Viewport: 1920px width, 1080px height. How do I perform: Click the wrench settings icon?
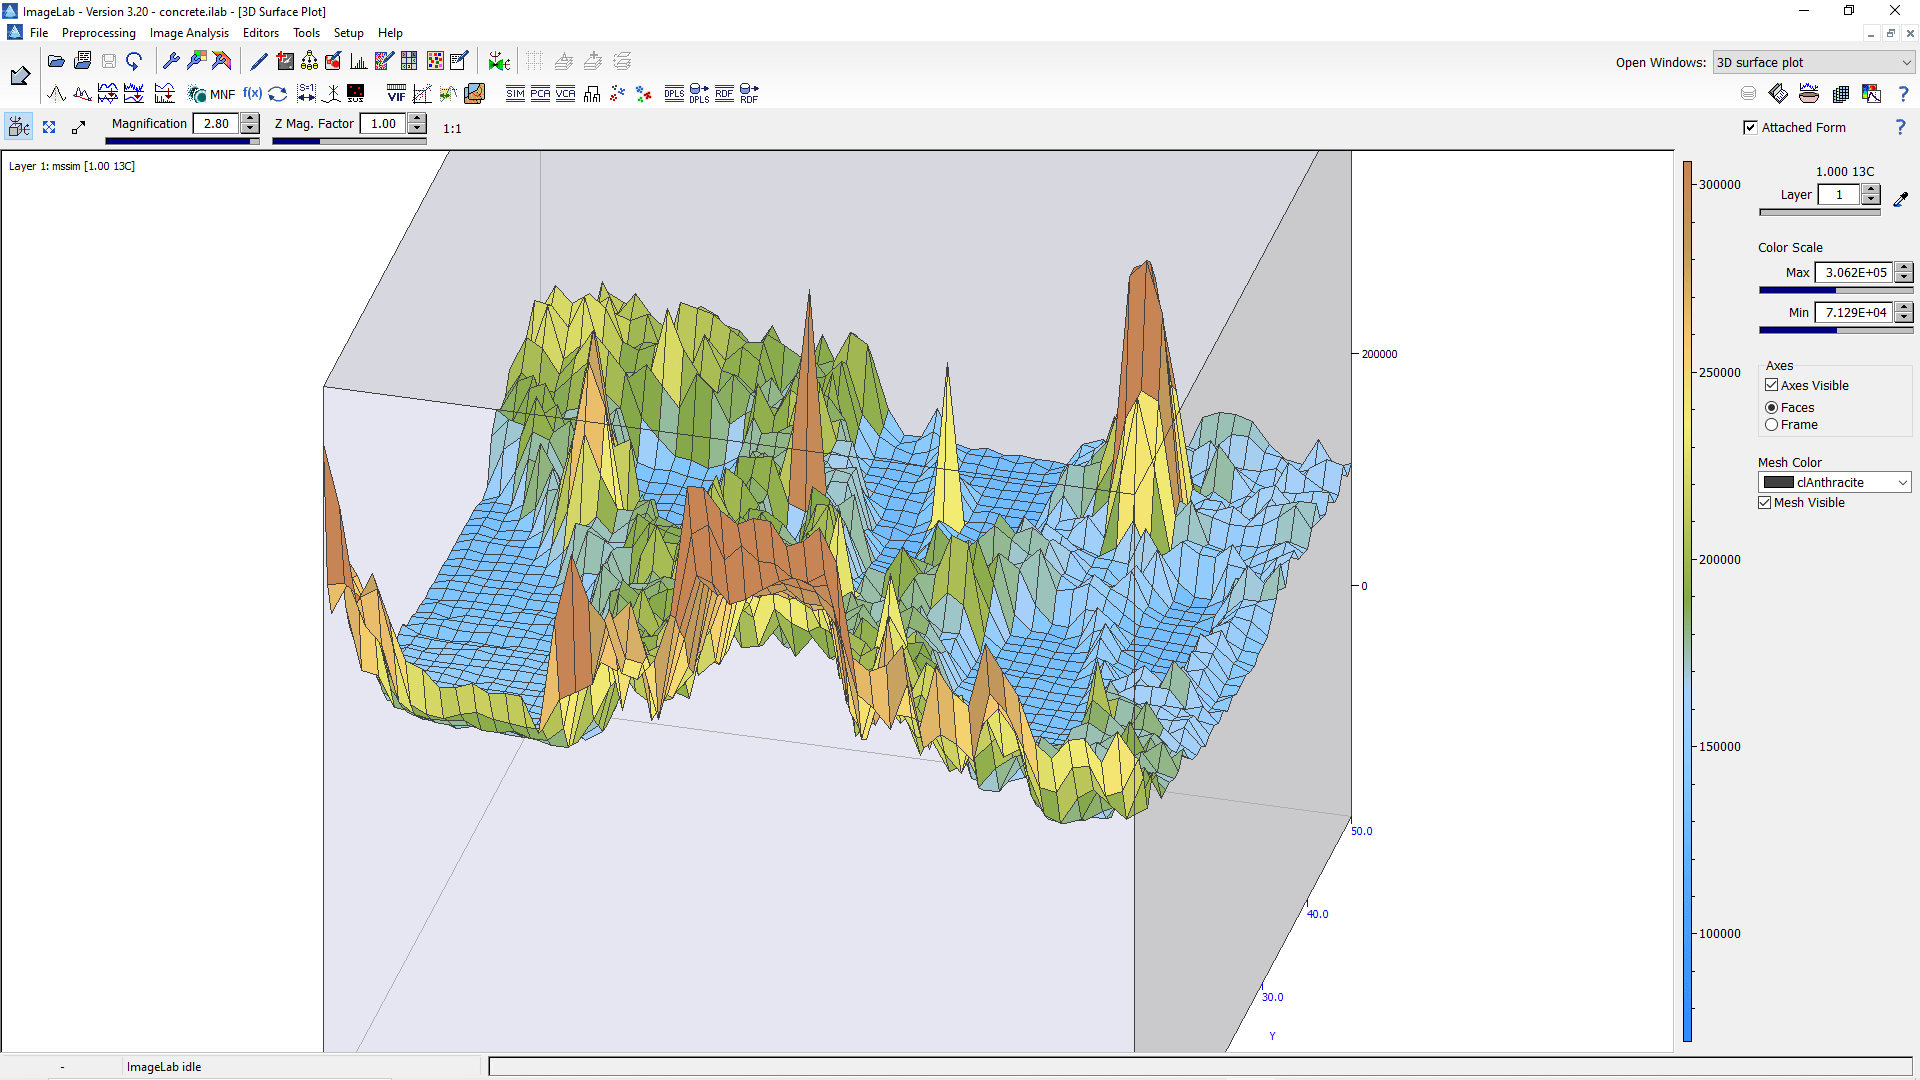pos(171,62)
